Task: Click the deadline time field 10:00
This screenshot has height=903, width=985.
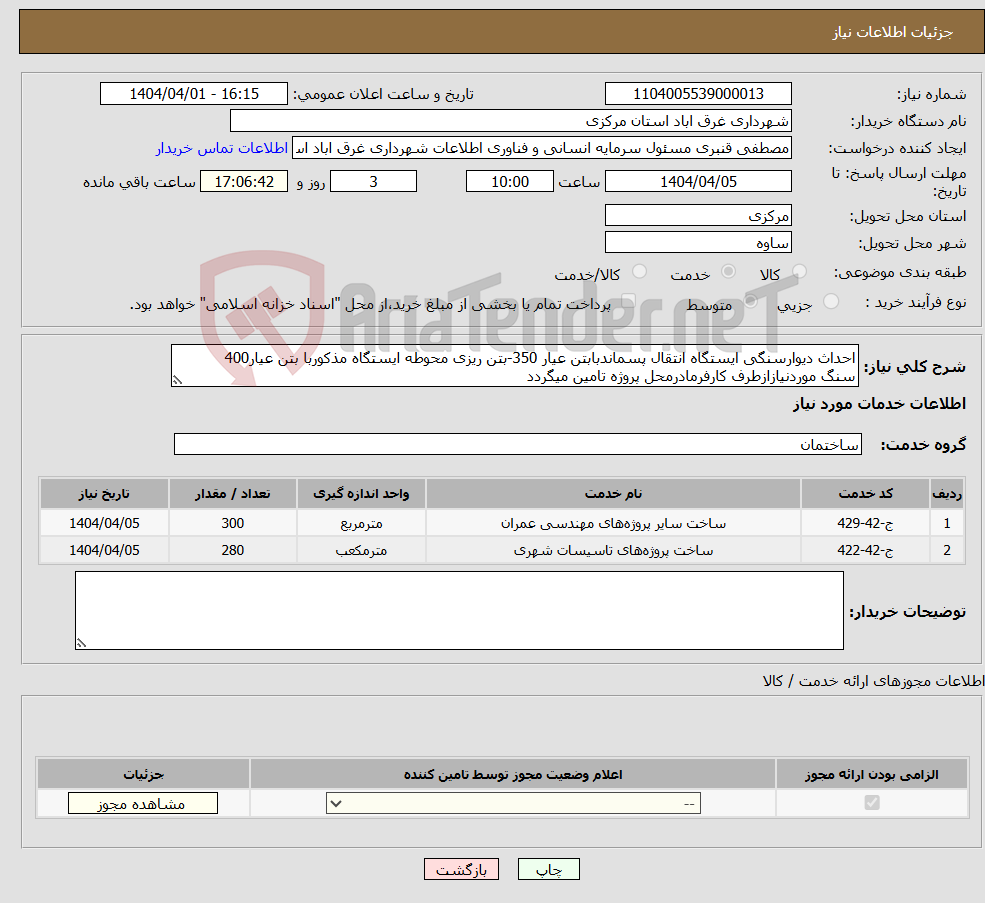Action: point(509,182)
